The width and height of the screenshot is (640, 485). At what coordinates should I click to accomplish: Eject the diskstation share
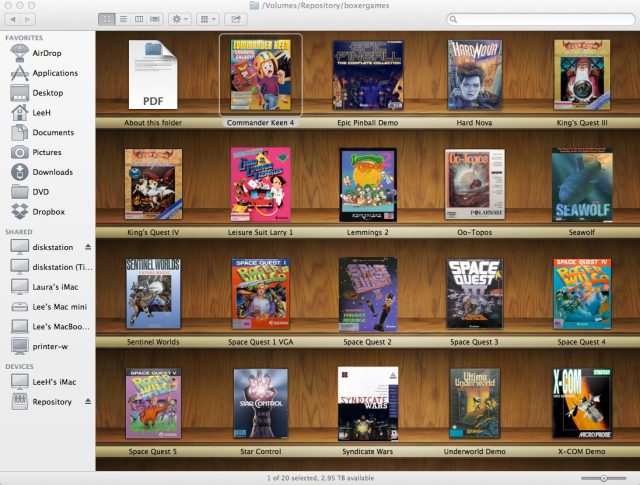point(88,247)
